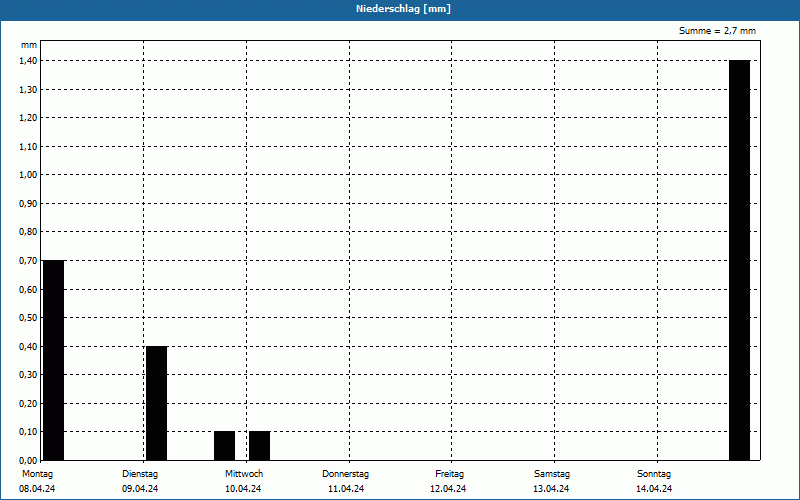800x500 pixels.
Task: Click the 0,70 y-axis value
Action: (29, 261)
